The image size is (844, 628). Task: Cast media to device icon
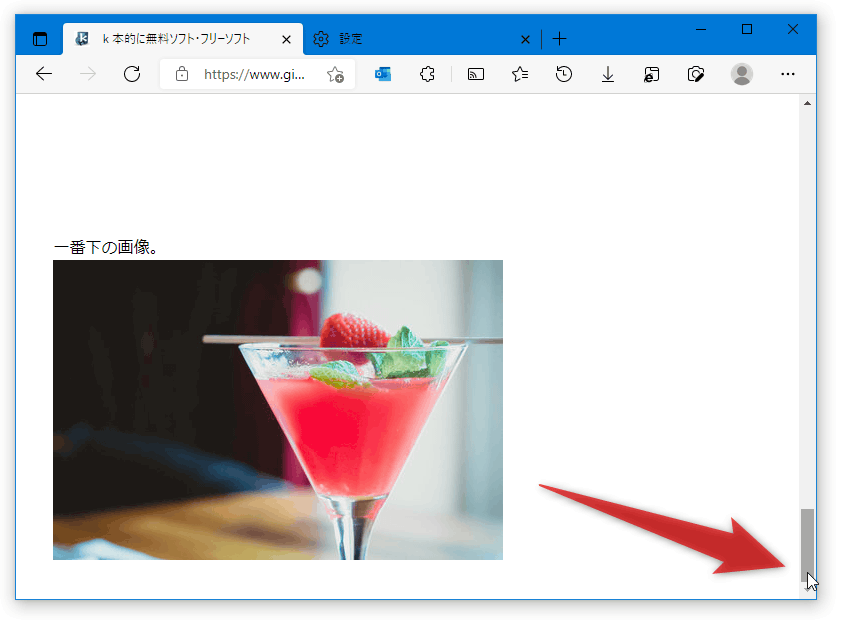(476, 74)
